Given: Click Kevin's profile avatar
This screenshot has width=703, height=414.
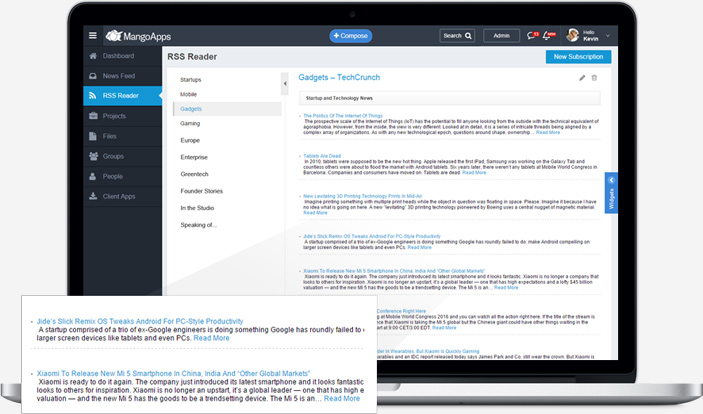Looking at the screenshot, I should point(573,35).
